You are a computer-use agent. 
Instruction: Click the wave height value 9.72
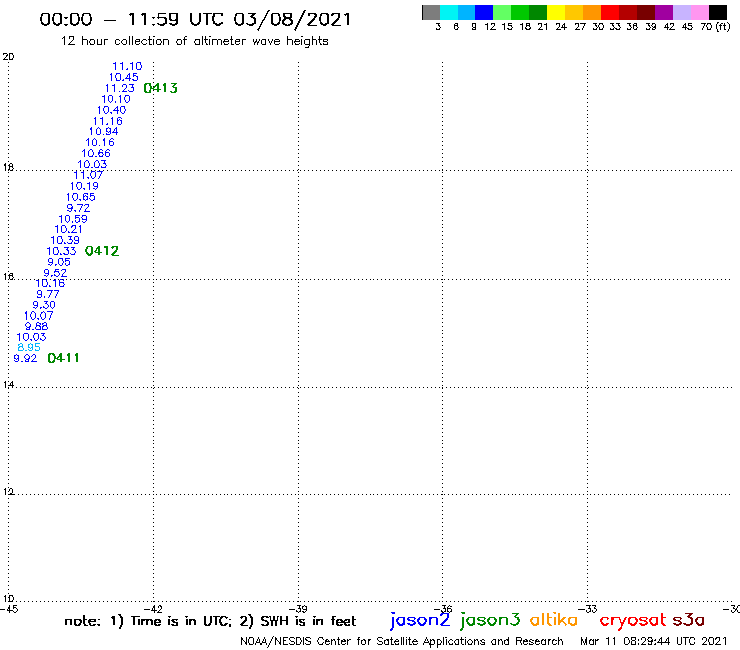tap(78, 208)
